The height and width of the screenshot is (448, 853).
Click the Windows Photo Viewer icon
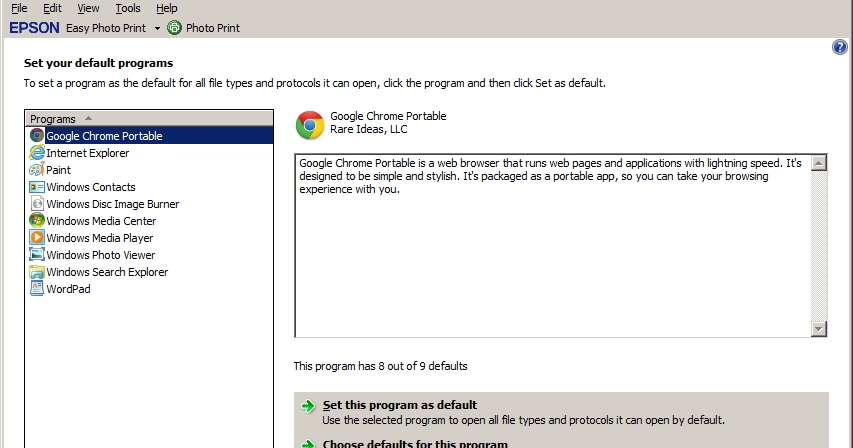[x=36, y=254]
